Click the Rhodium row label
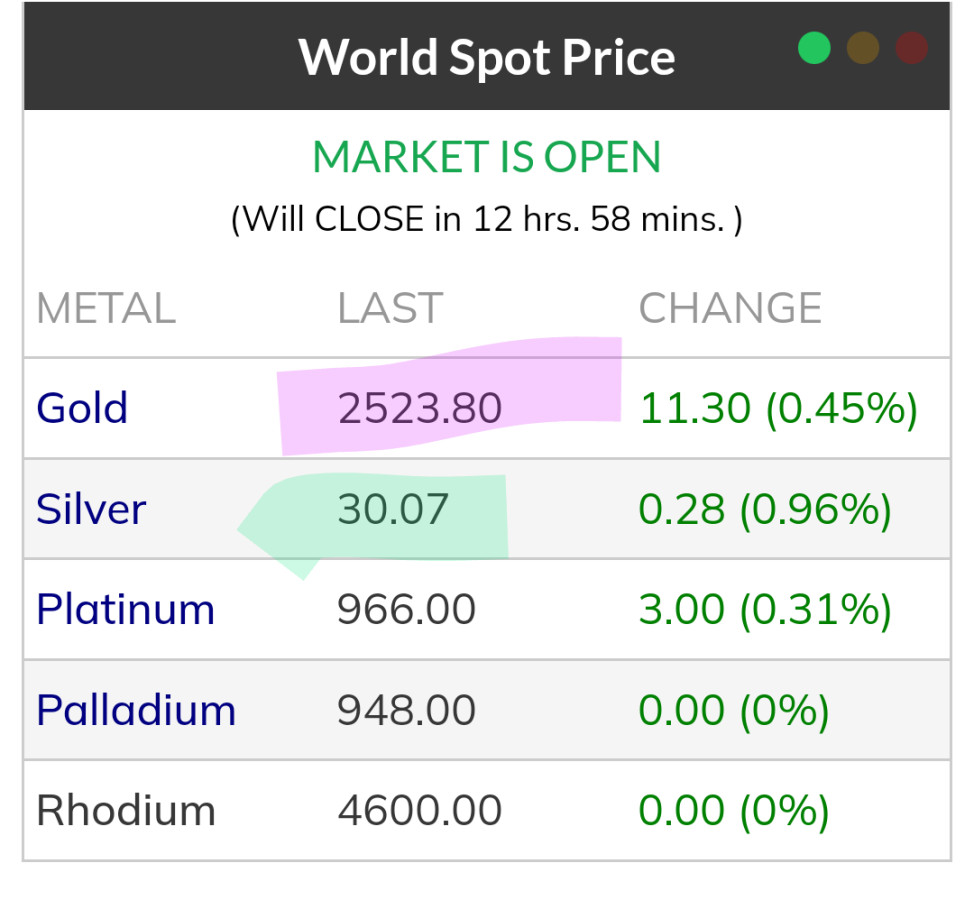The height and width of the screenshot is (900, 974). (x=126, y=810)
